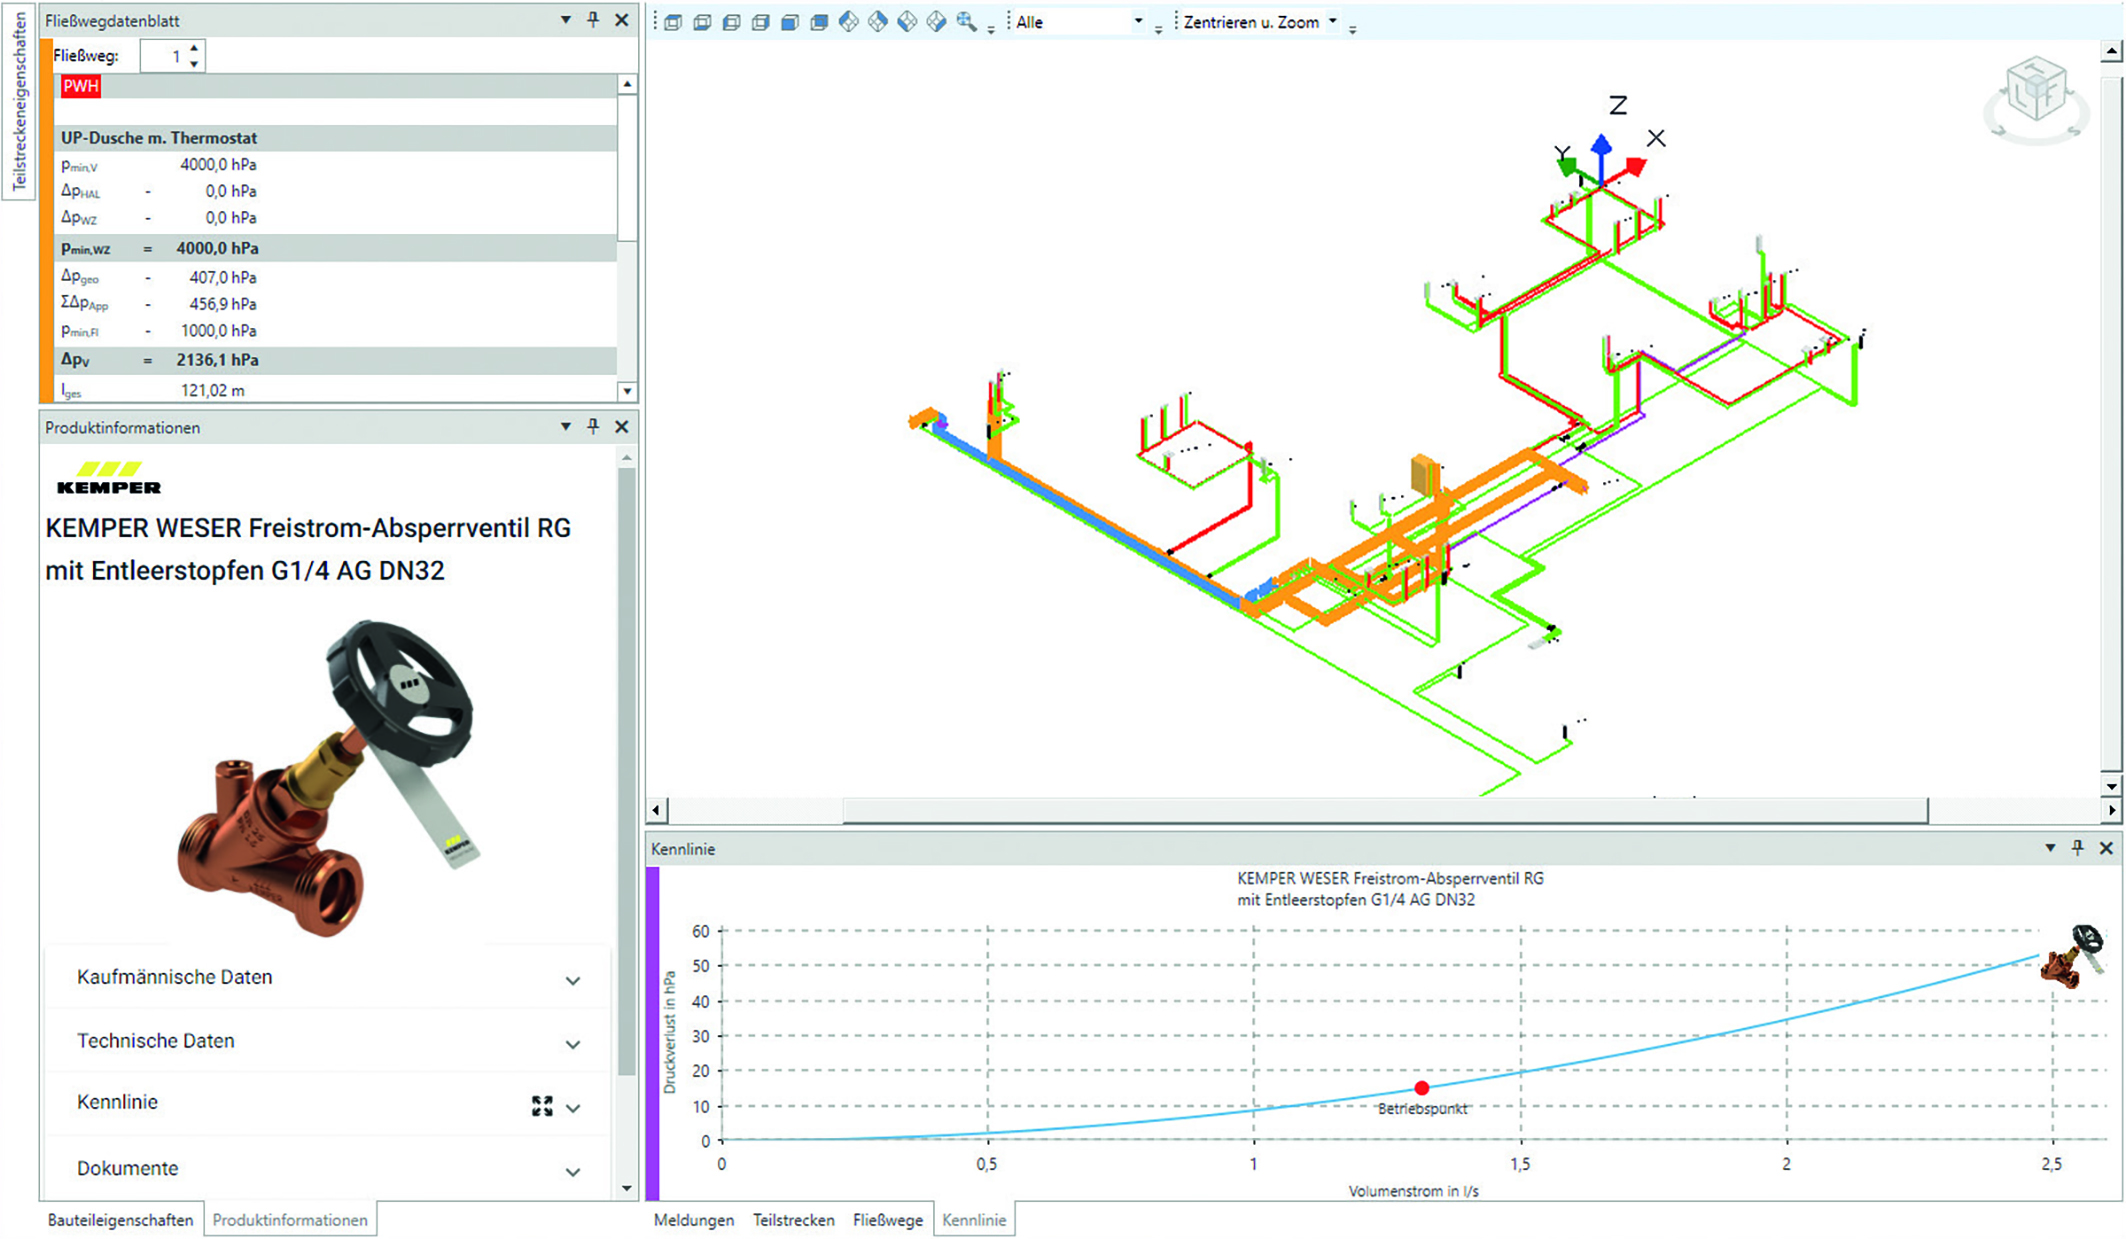Click the zoom extents magnifier icon

pos(966,22)
